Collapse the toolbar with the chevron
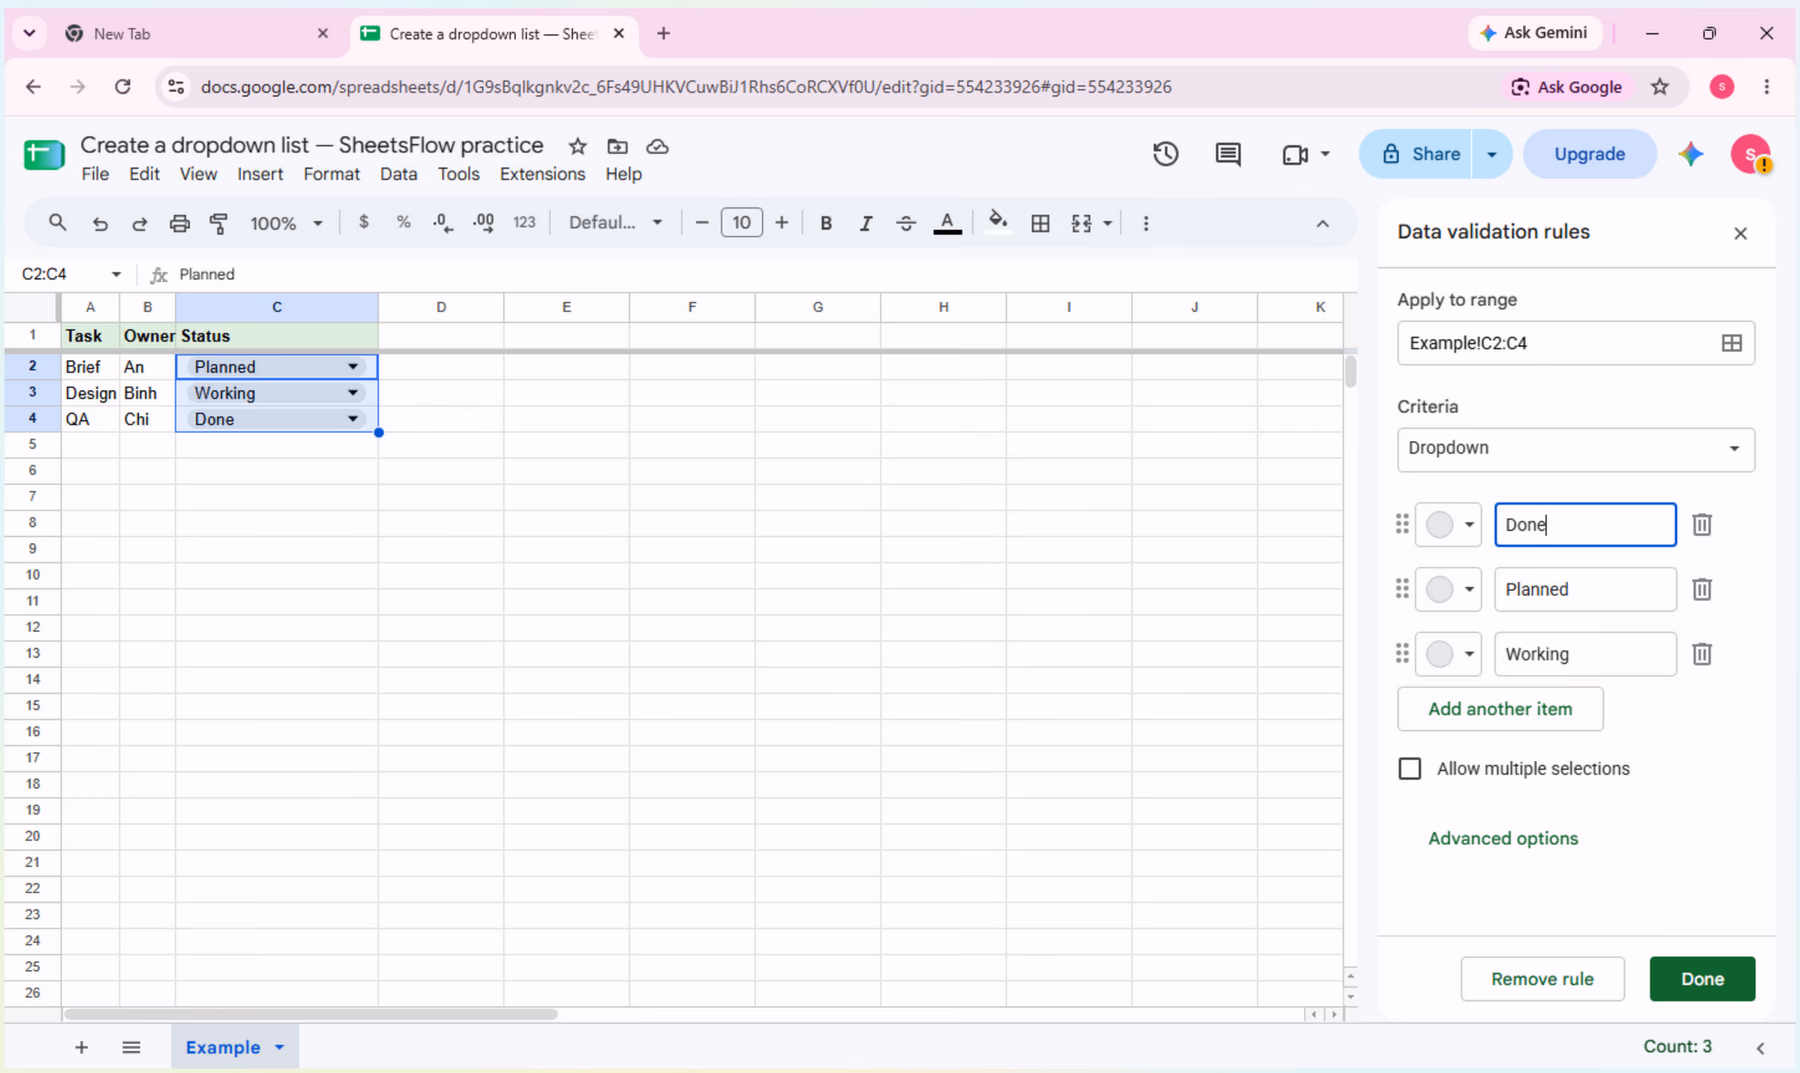The image size is (1800, 1073). point(1322,223)
